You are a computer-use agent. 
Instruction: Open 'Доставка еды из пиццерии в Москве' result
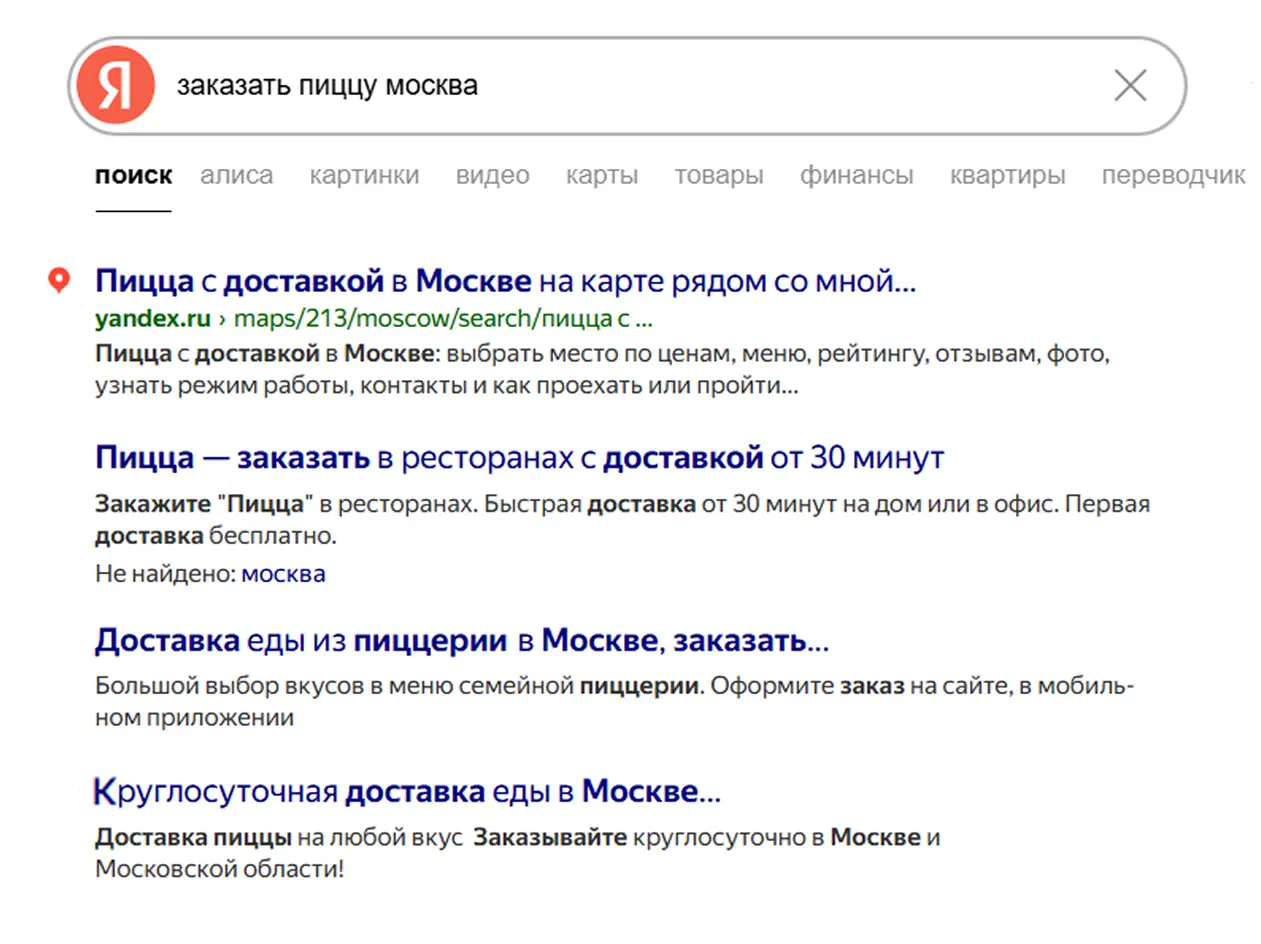(461, 641)
